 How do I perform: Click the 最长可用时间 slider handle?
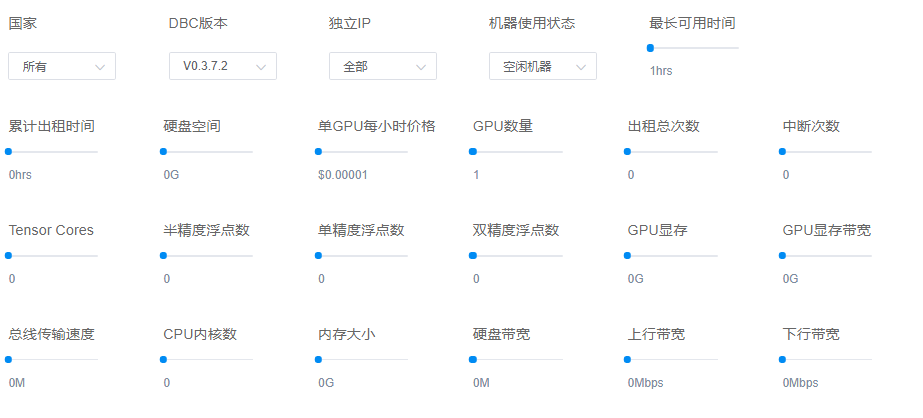[650, 47]
